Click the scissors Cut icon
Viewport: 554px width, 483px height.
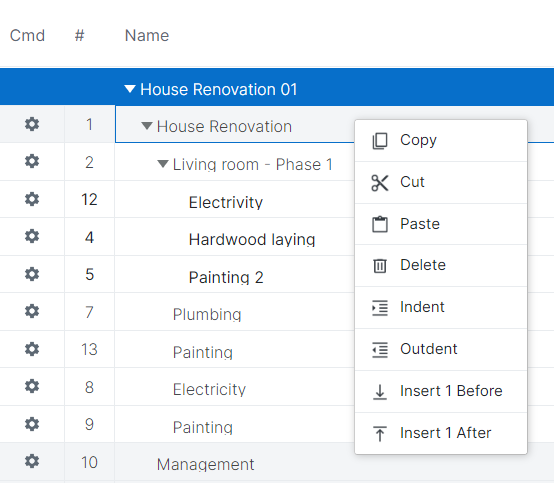pyautogui.click(x=380, y=183)
